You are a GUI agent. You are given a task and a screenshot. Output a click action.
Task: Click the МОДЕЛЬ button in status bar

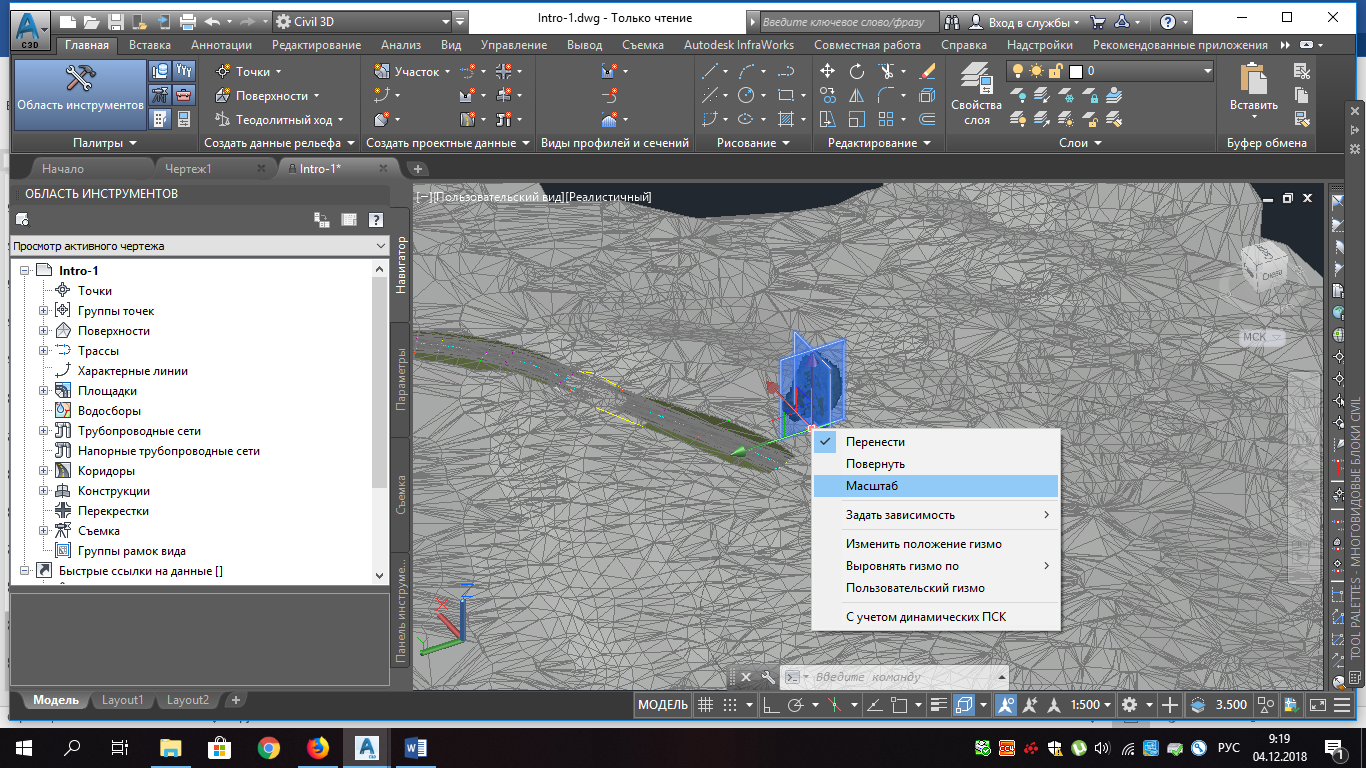pos(663,705)
